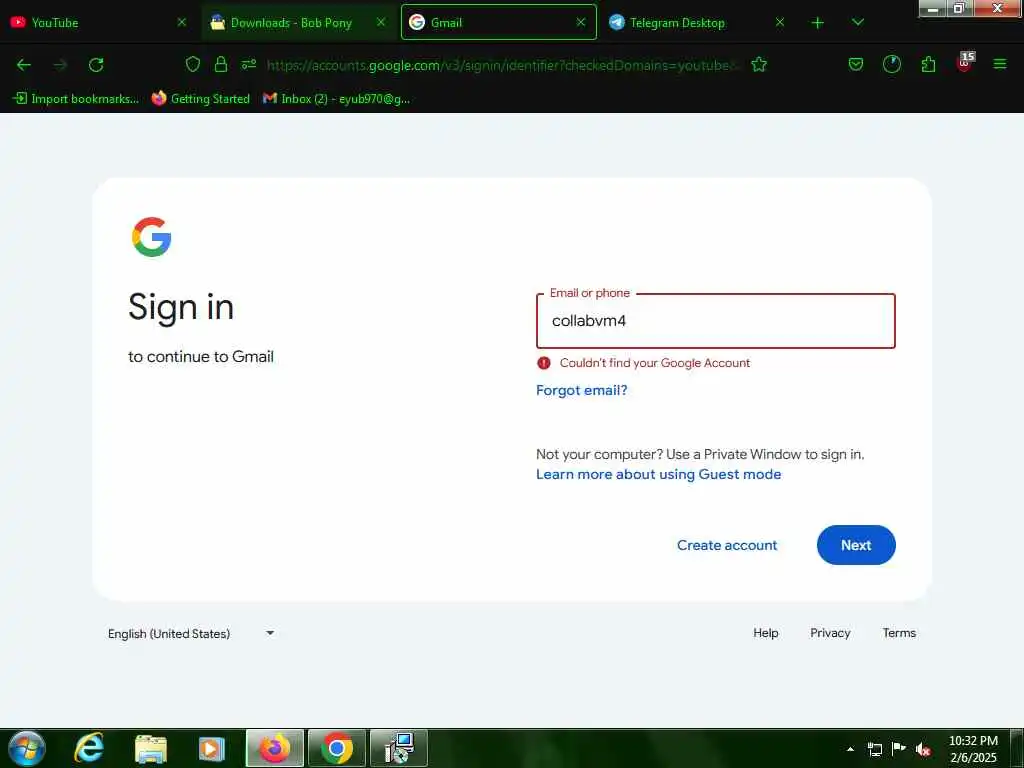This screenshot has width=1024, height=768.
Task: Click the blue Next button
Action: [x=856, y=545]
